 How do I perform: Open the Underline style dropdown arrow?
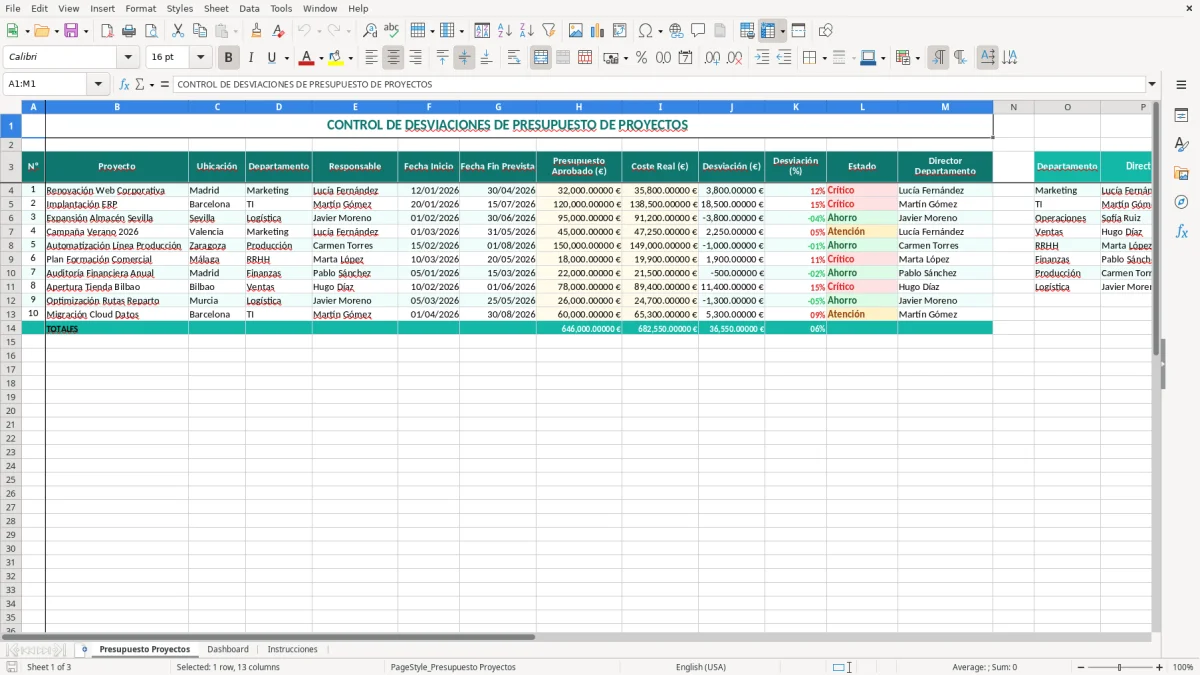pyautogui.click(x=286, y=58)
